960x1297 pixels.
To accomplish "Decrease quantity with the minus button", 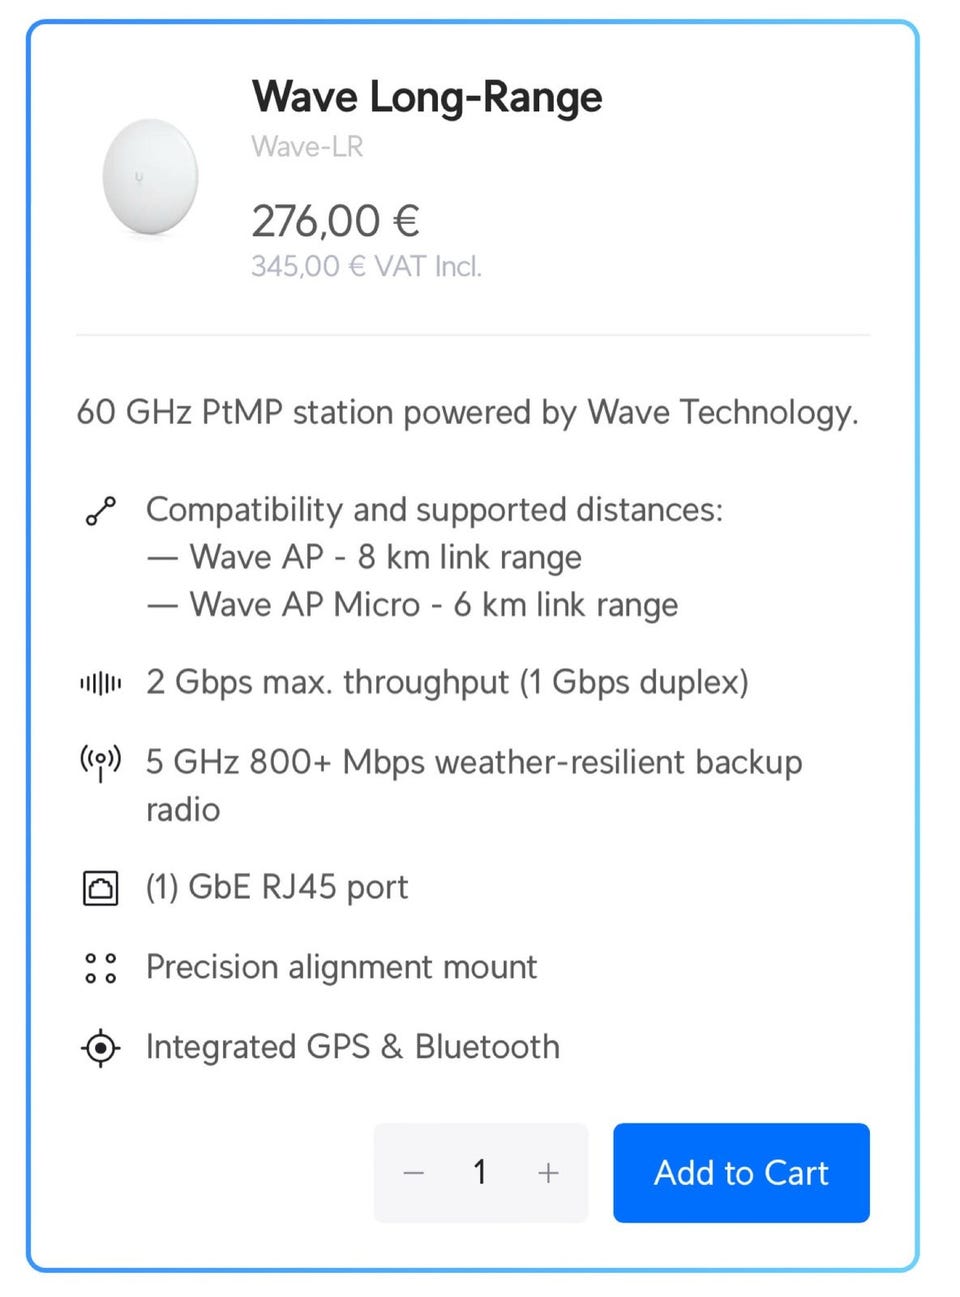I will click(x=414, y=1173).
